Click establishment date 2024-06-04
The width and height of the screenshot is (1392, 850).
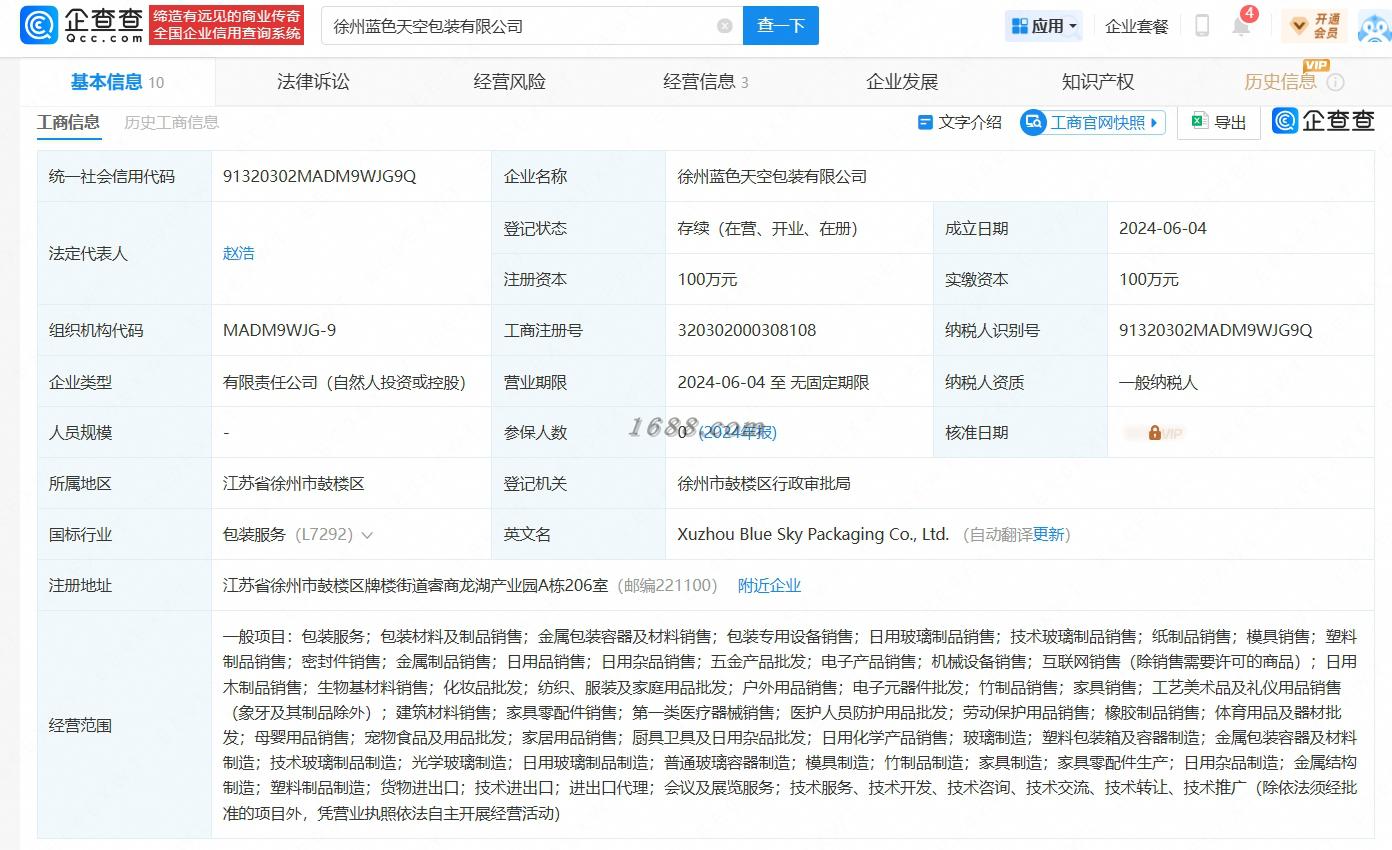click(x=1162, y=228)
